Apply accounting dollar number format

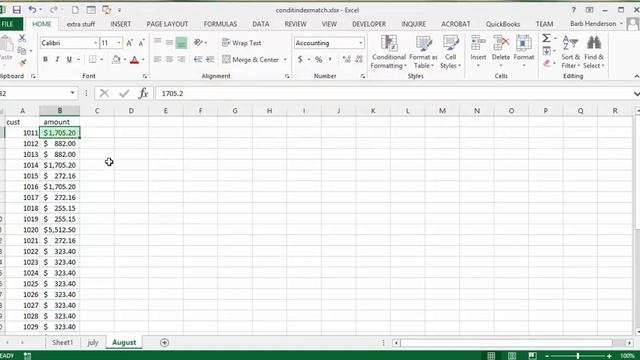(300, 60)
